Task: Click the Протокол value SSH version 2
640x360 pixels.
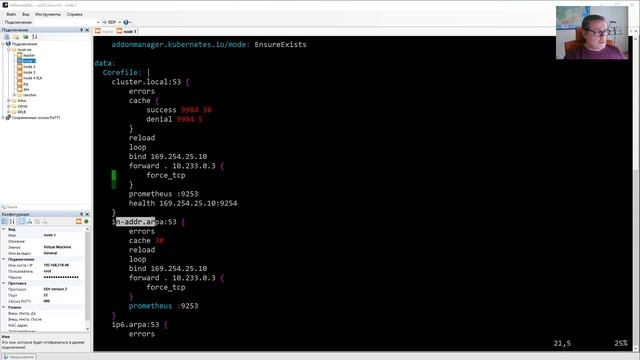Action: coord(55,289)
